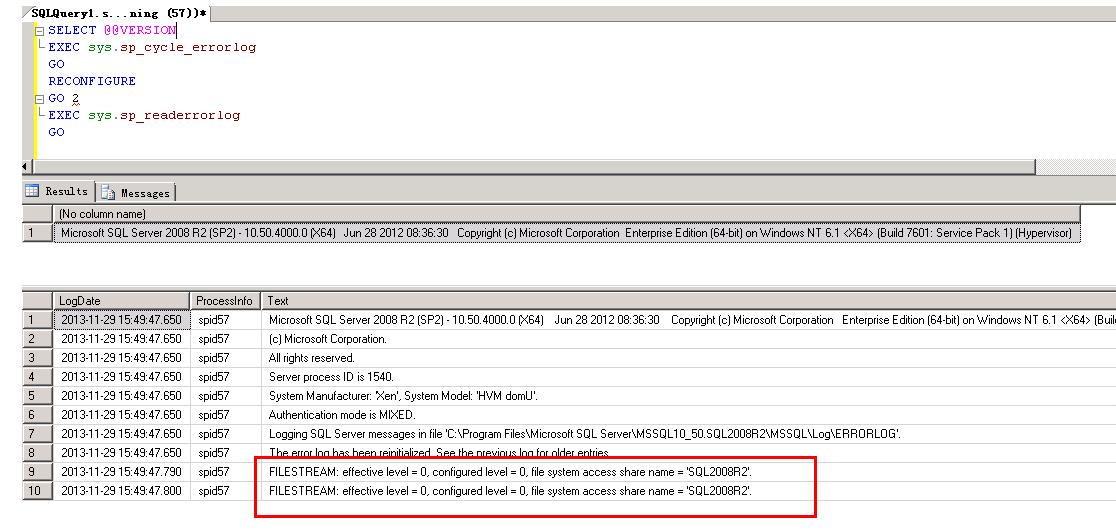Select the Text column header
Image resolution: width=1116 pixels, height=530 pixels.
click(x=688, y=301)
